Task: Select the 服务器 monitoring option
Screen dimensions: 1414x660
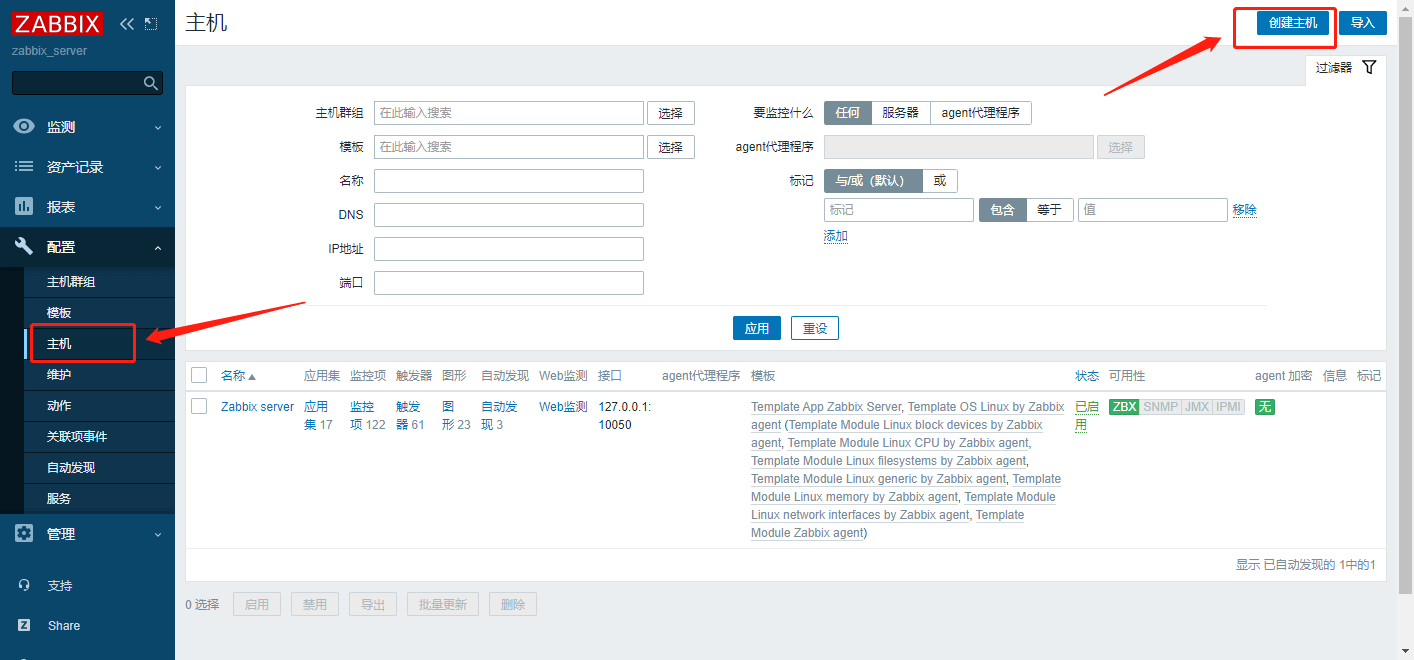Action: point(900,113)
